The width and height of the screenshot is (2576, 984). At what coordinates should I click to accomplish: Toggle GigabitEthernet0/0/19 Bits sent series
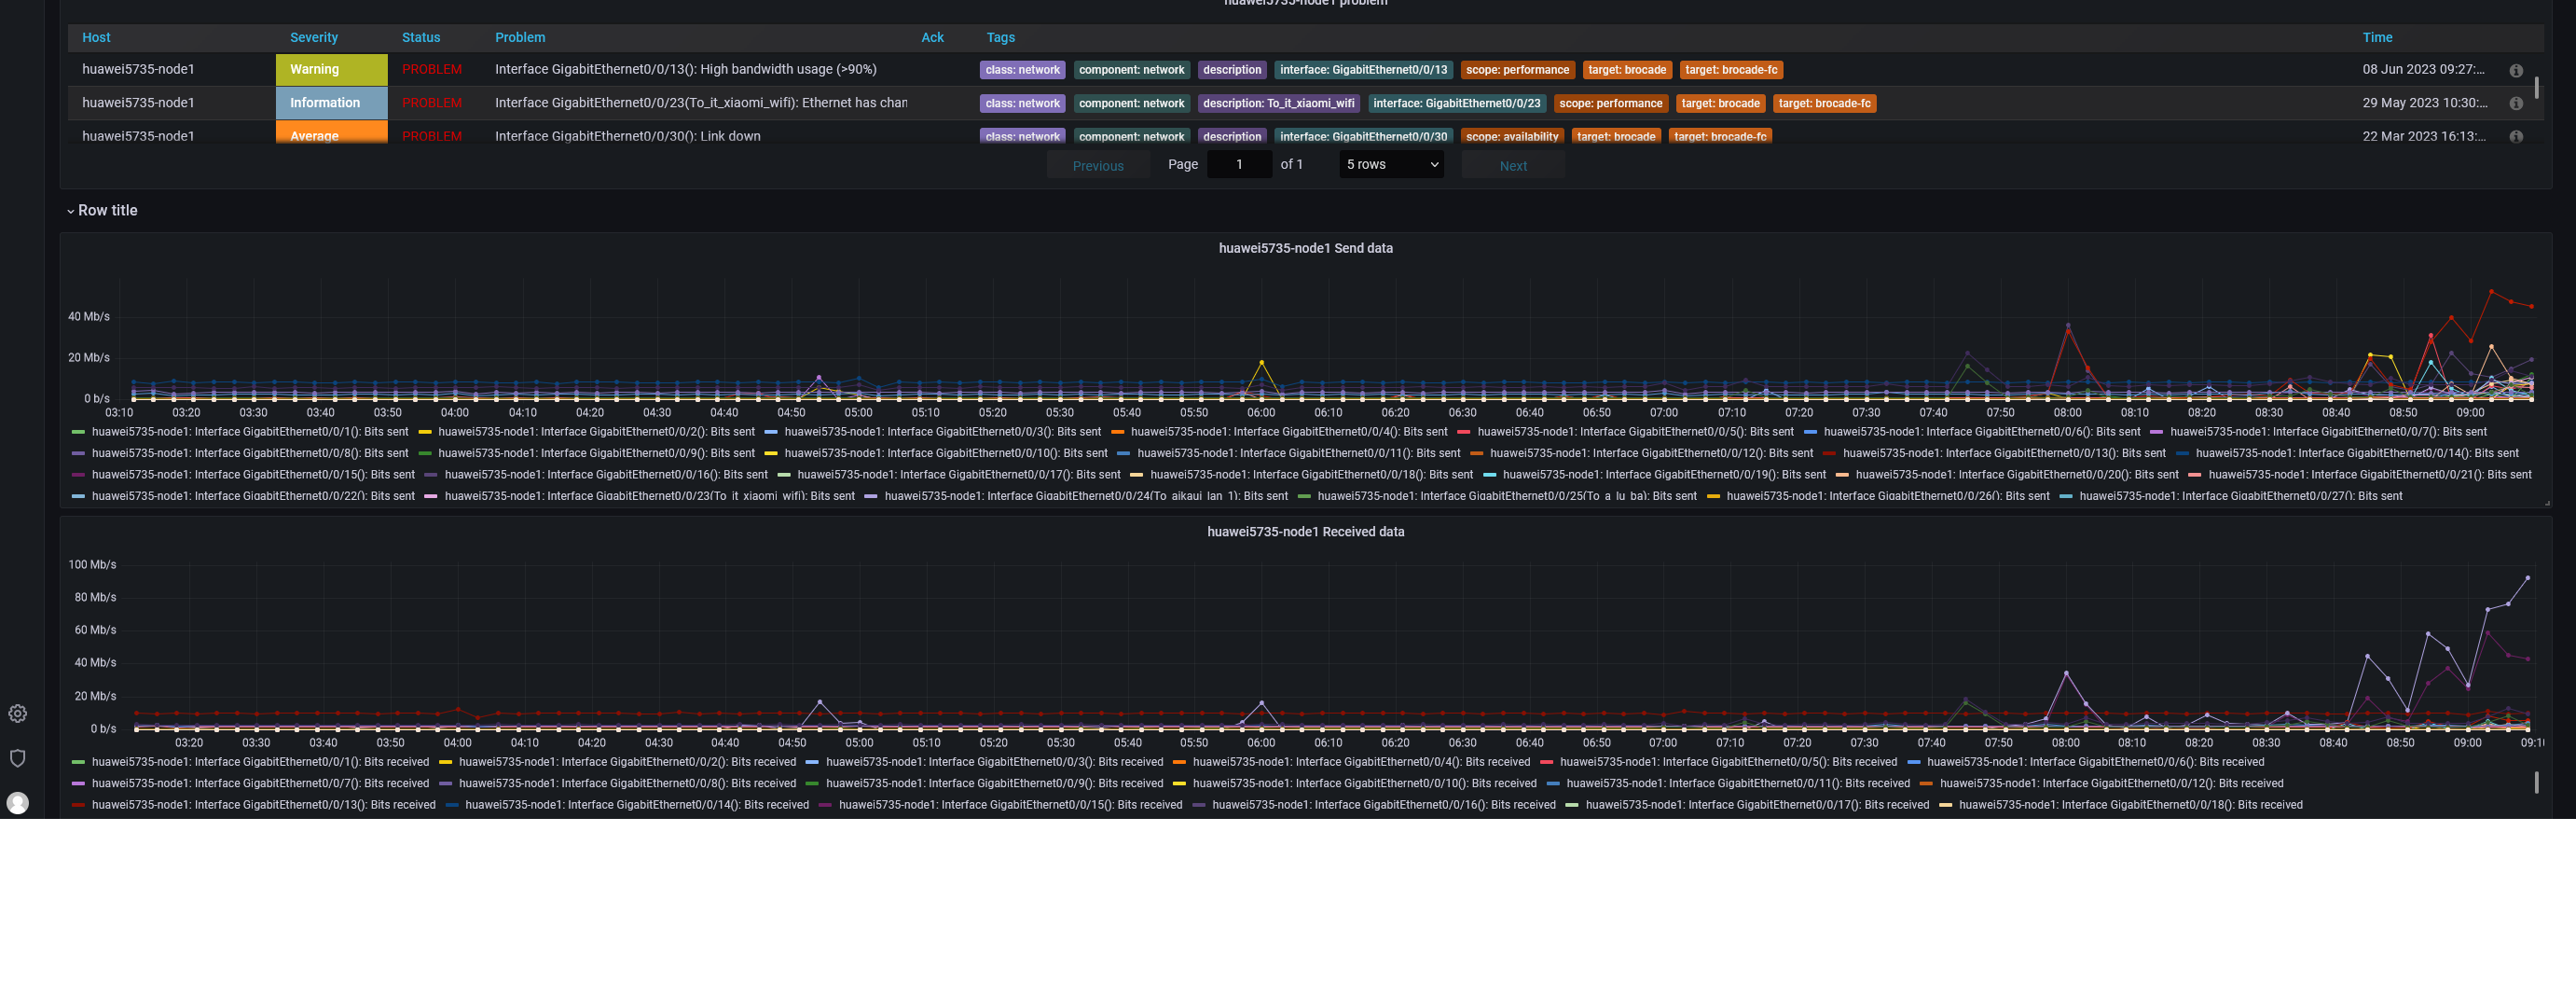tap(1664, 475)
